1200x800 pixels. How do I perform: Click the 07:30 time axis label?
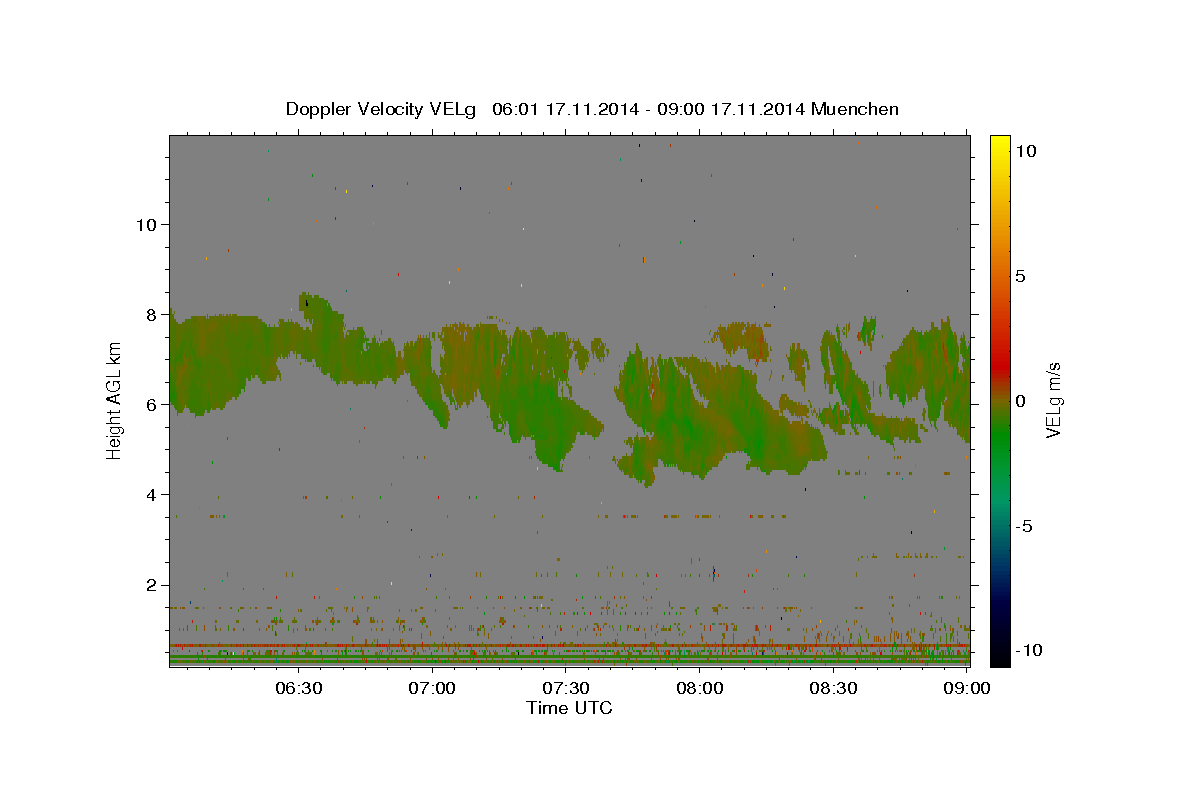566,688
